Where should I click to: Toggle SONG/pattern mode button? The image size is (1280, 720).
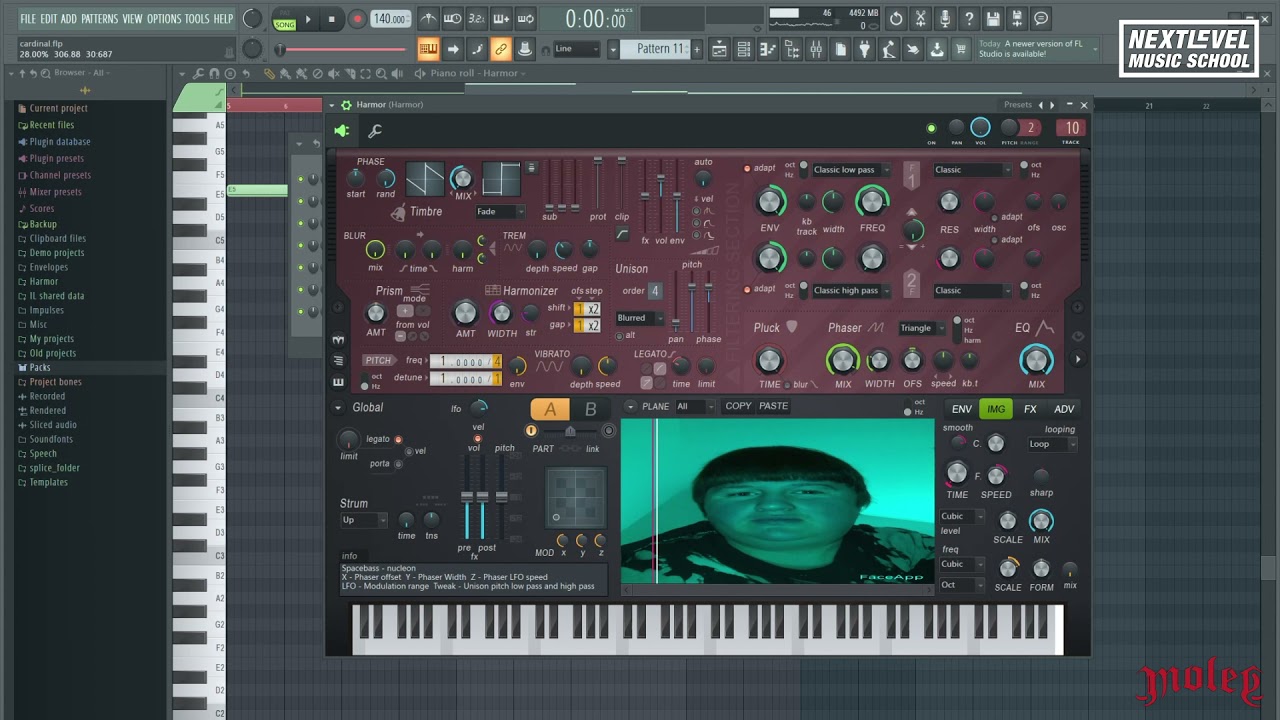284,19
